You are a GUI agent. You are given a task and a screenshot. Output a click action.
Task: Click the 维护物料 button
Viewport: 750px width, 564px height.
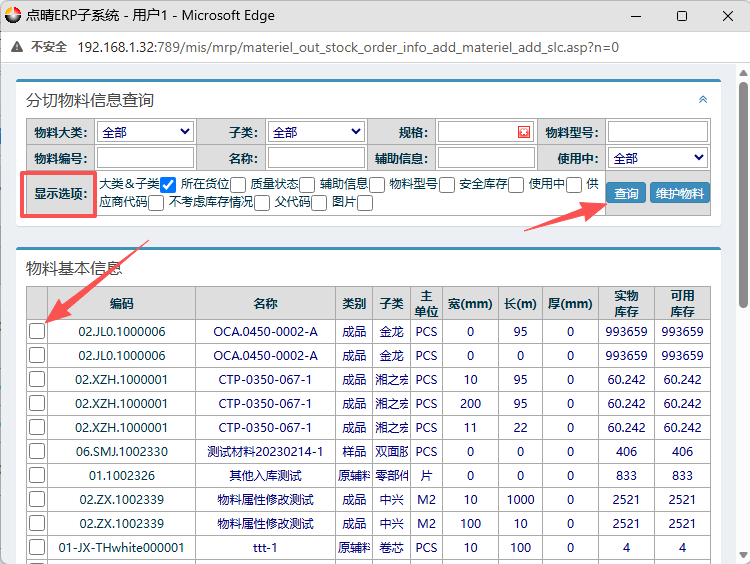coord(679,193)
